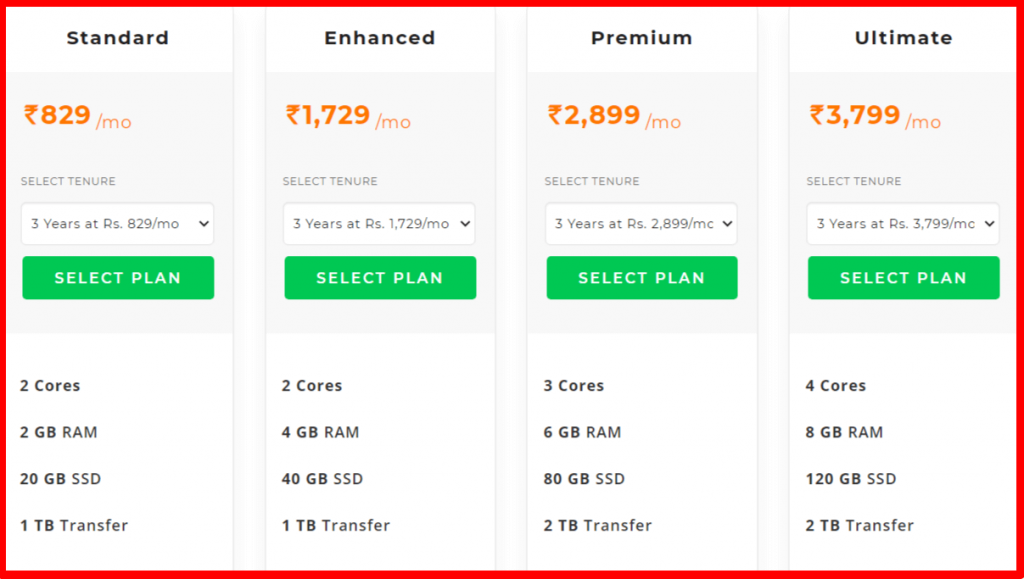Choose Select Plan under Enhanced
The width and height of the screenshot is (1024, 579).
(x=380, y=278)
